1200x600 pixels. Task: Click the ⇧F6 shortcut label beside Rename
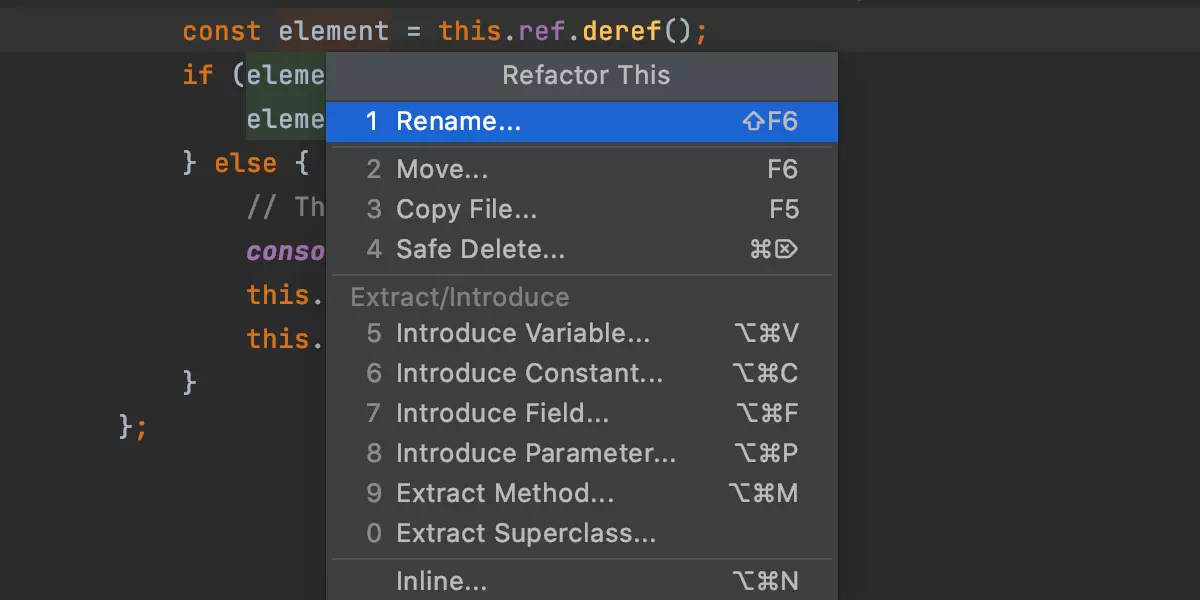(770, 121)
